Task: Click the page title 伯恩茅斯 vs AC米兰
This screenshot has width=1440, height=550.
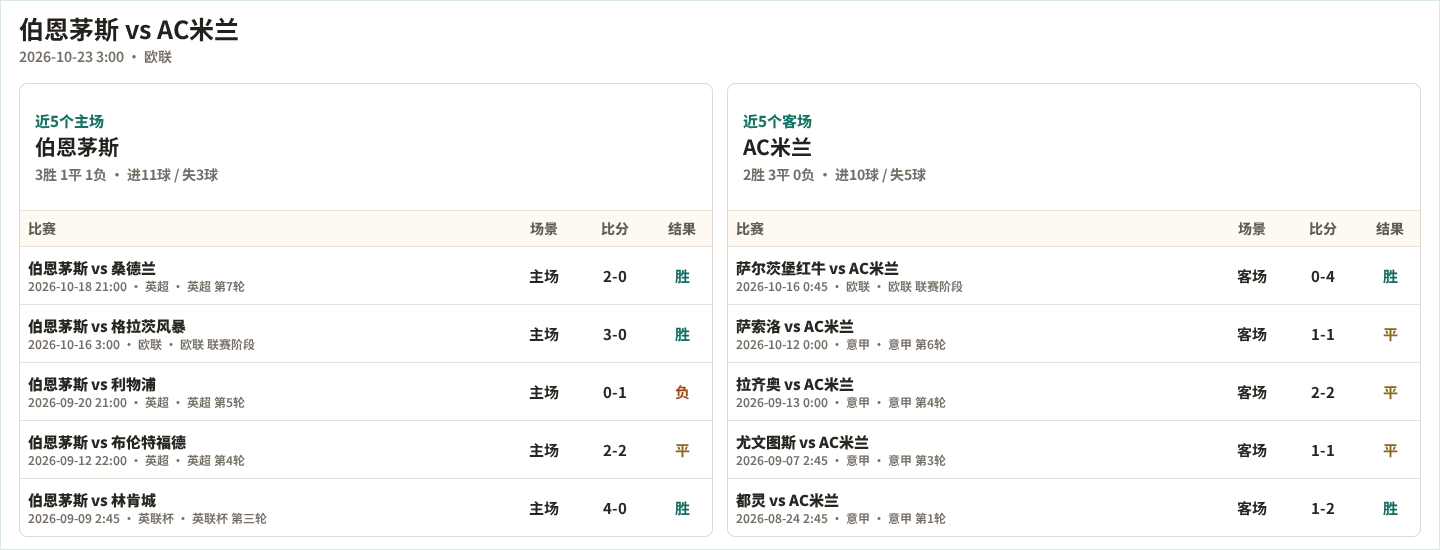Action: [129, 30]
